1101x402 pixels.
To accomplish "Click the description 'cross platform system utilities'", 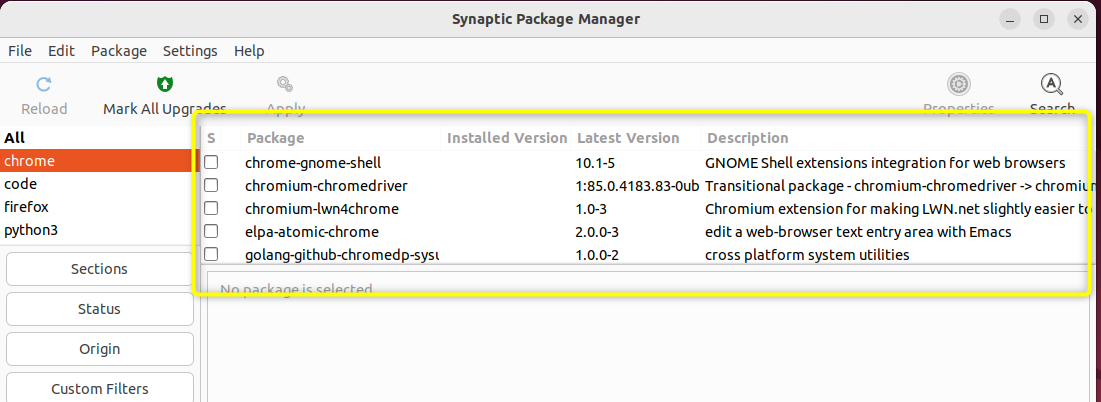I will pos(807,254).
